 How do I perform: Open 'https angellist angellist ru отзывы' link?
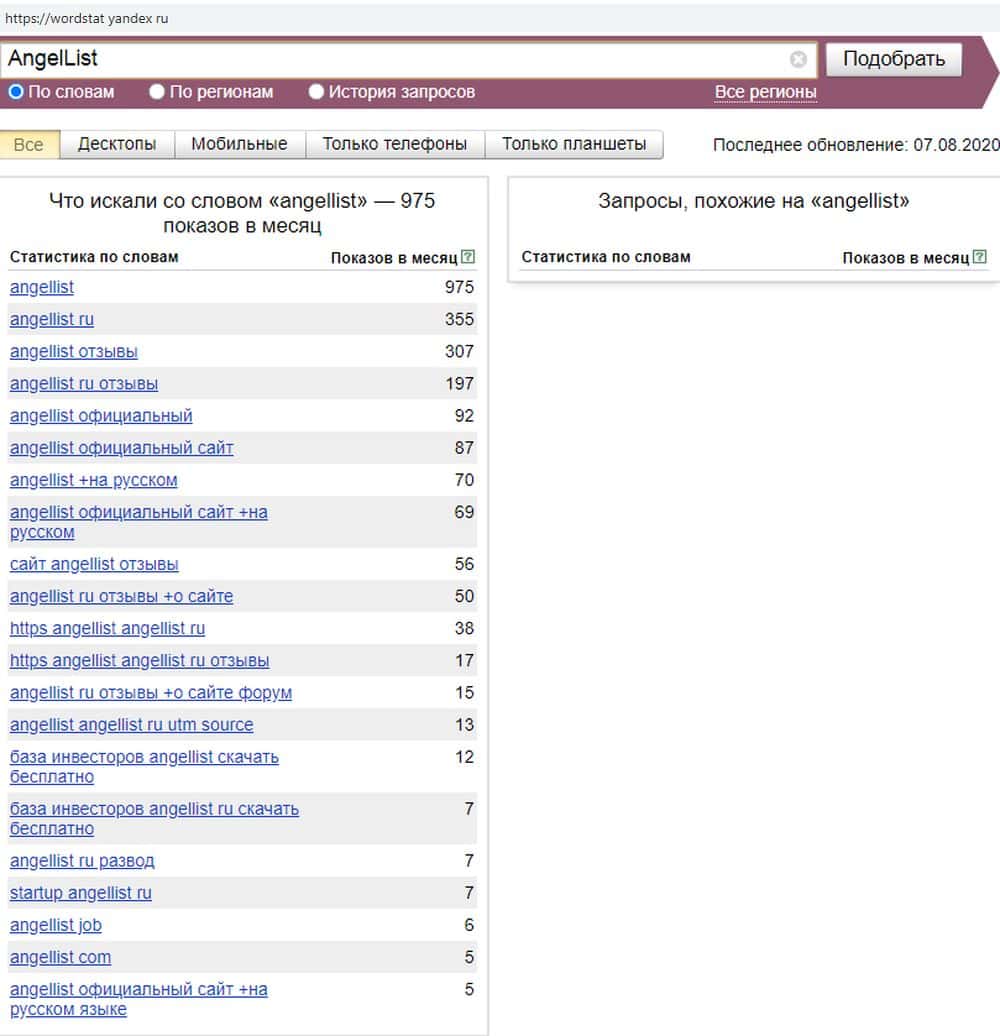point(139,661)
